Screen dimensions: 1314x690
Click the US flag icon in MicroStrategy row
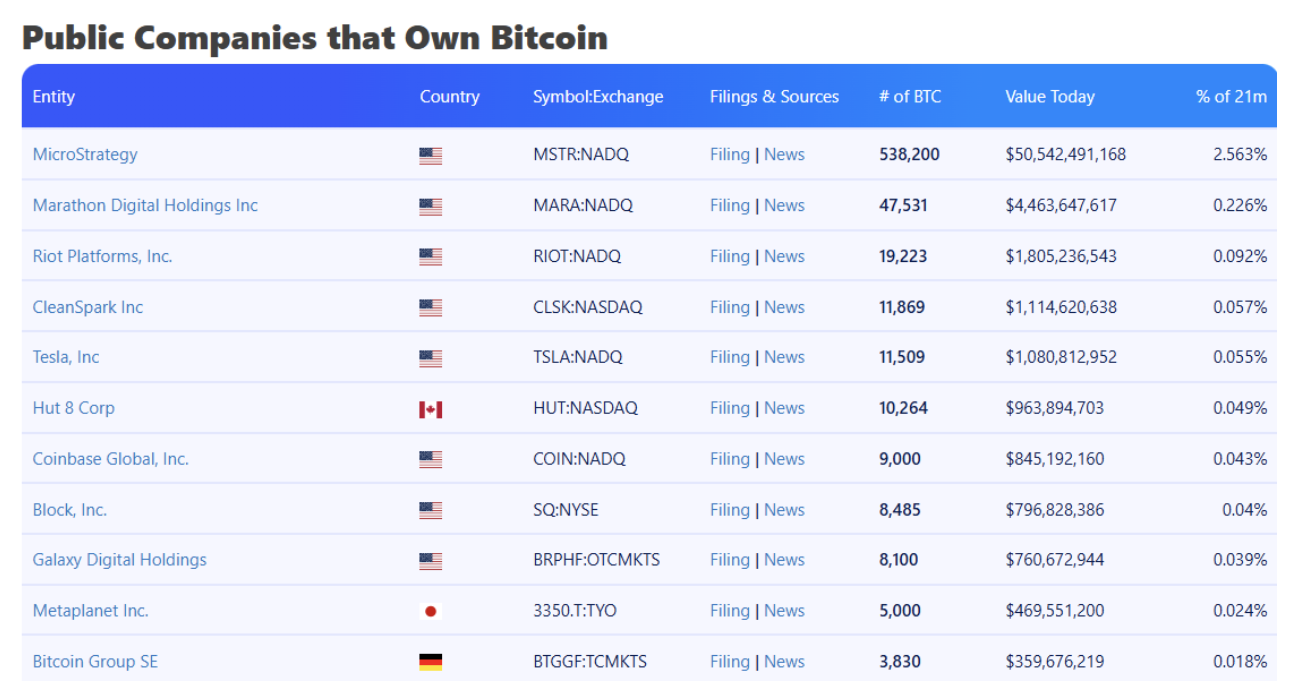point(430,155)
